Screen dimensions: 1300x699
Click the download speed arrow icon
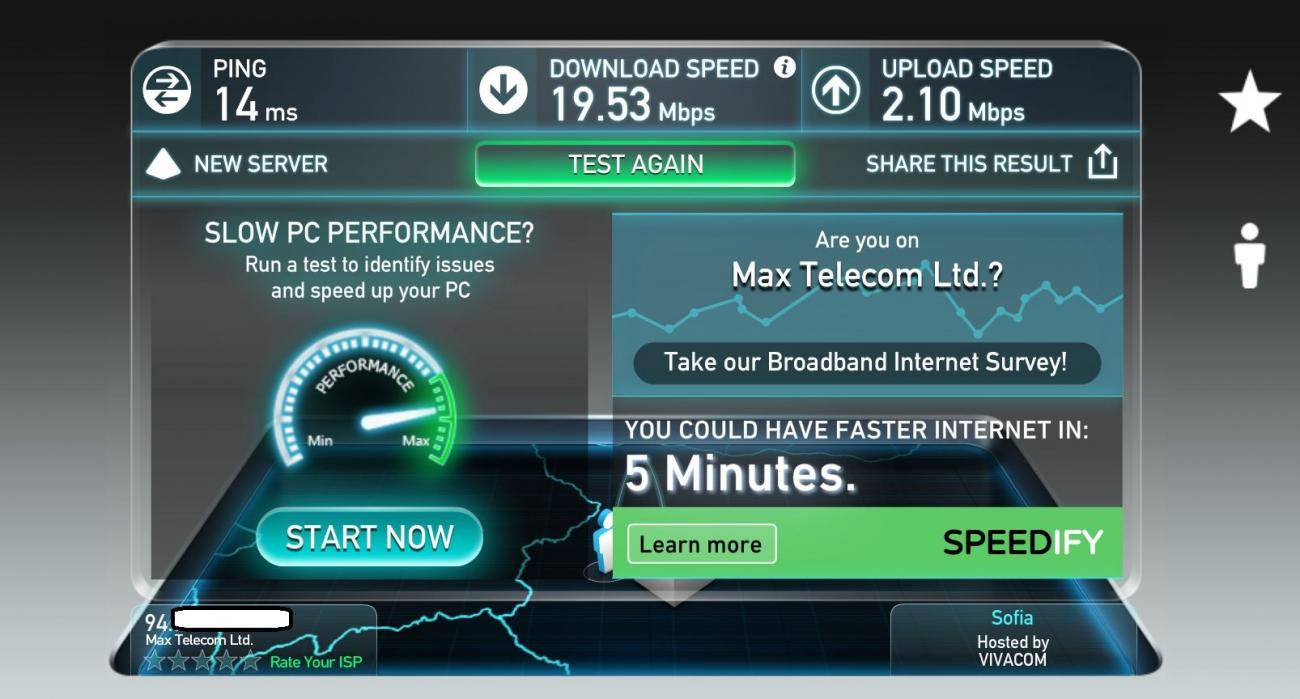[x=502, y=91]
